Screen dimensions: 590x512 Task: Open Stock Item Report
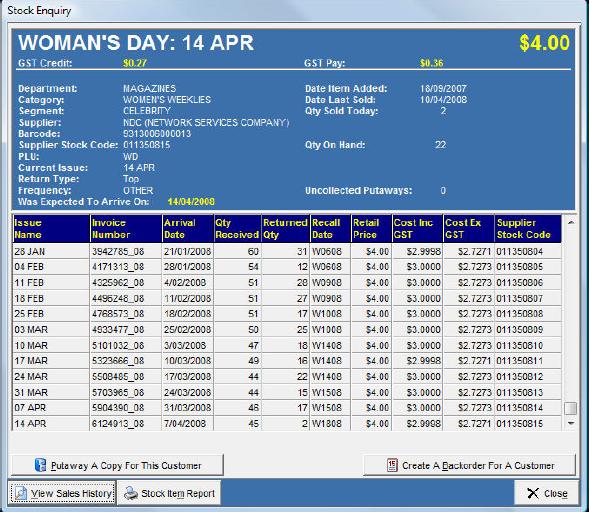point(169,493)
